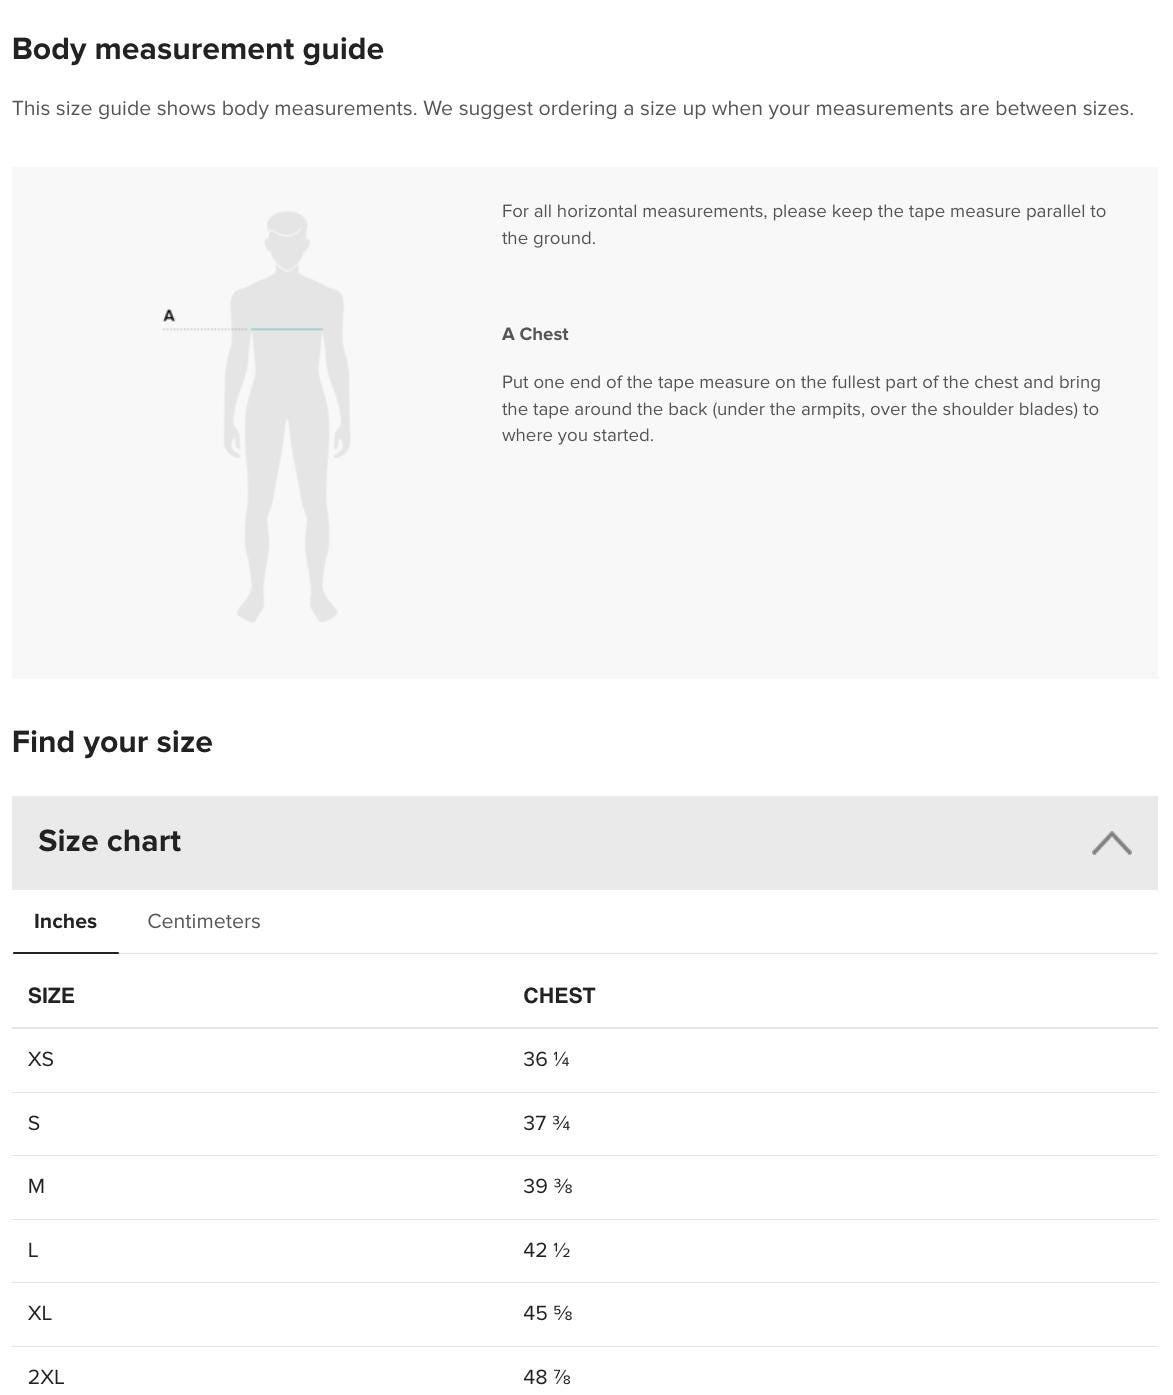Image resolution: width=1173 pixels, height=1395 pixels.
Task: Select the XL size row label
Action: [x=40, y=1313]
